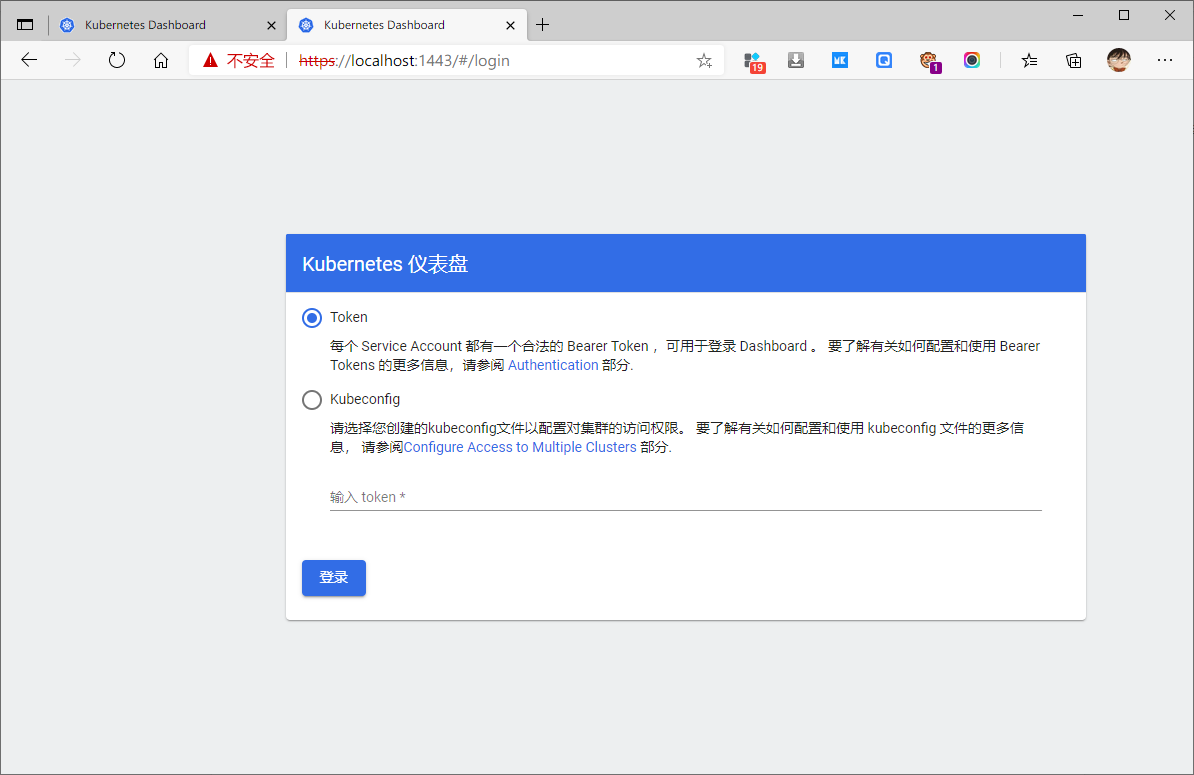This screenshot has width=1194, height=775.
Task: Open a new browser tab
Action: click(542, 25)
